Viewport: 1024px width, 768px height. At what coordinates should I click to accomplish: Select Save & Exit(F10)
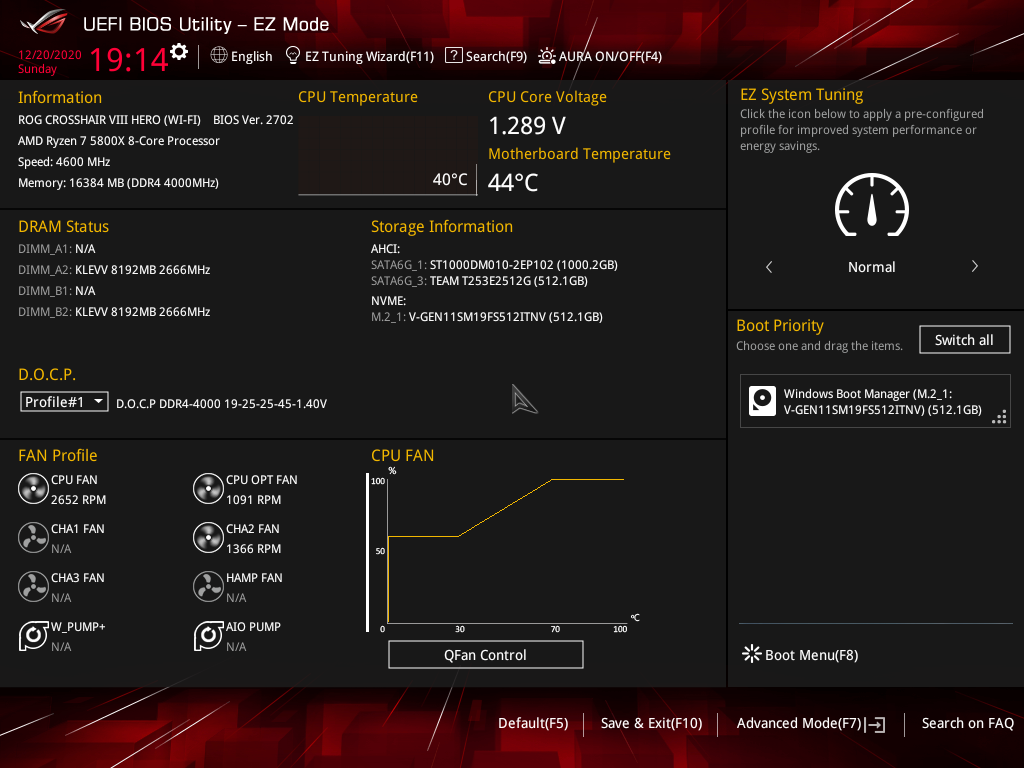pos(651,723)
